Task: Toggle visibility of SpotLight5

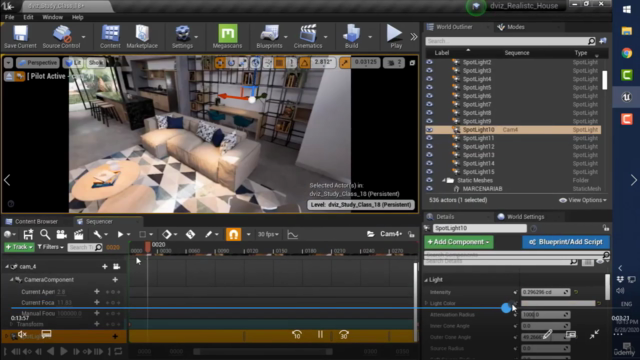Action: (x=429, y=87)
